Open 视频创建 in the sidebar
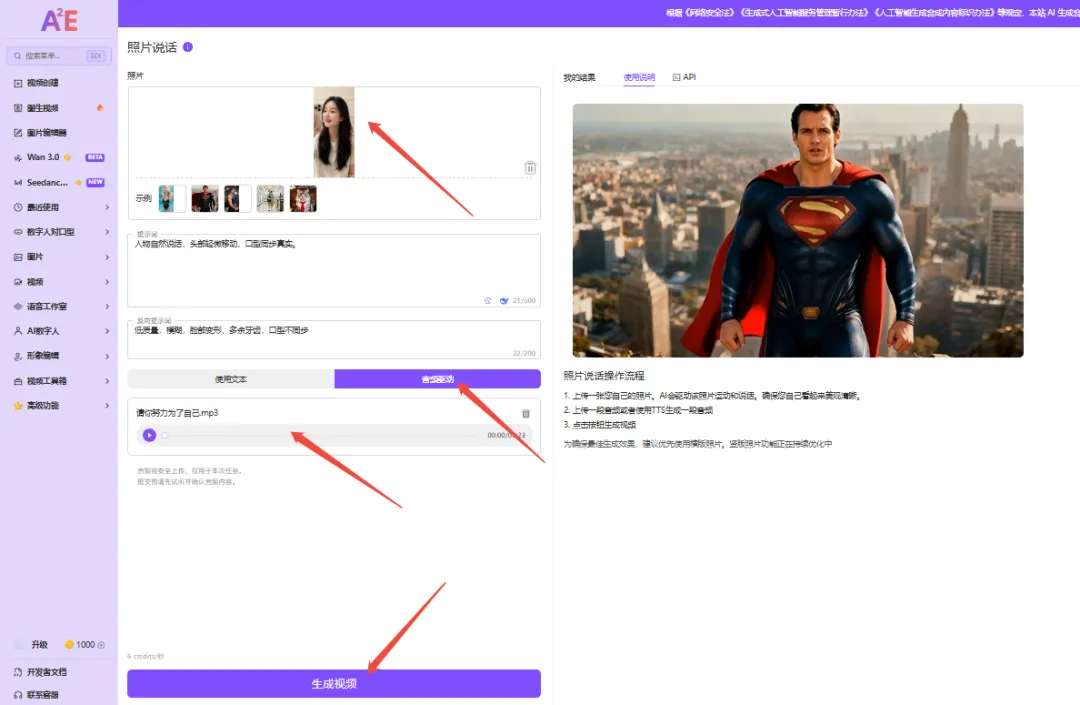1080x705 pixels. pos(43,83)
